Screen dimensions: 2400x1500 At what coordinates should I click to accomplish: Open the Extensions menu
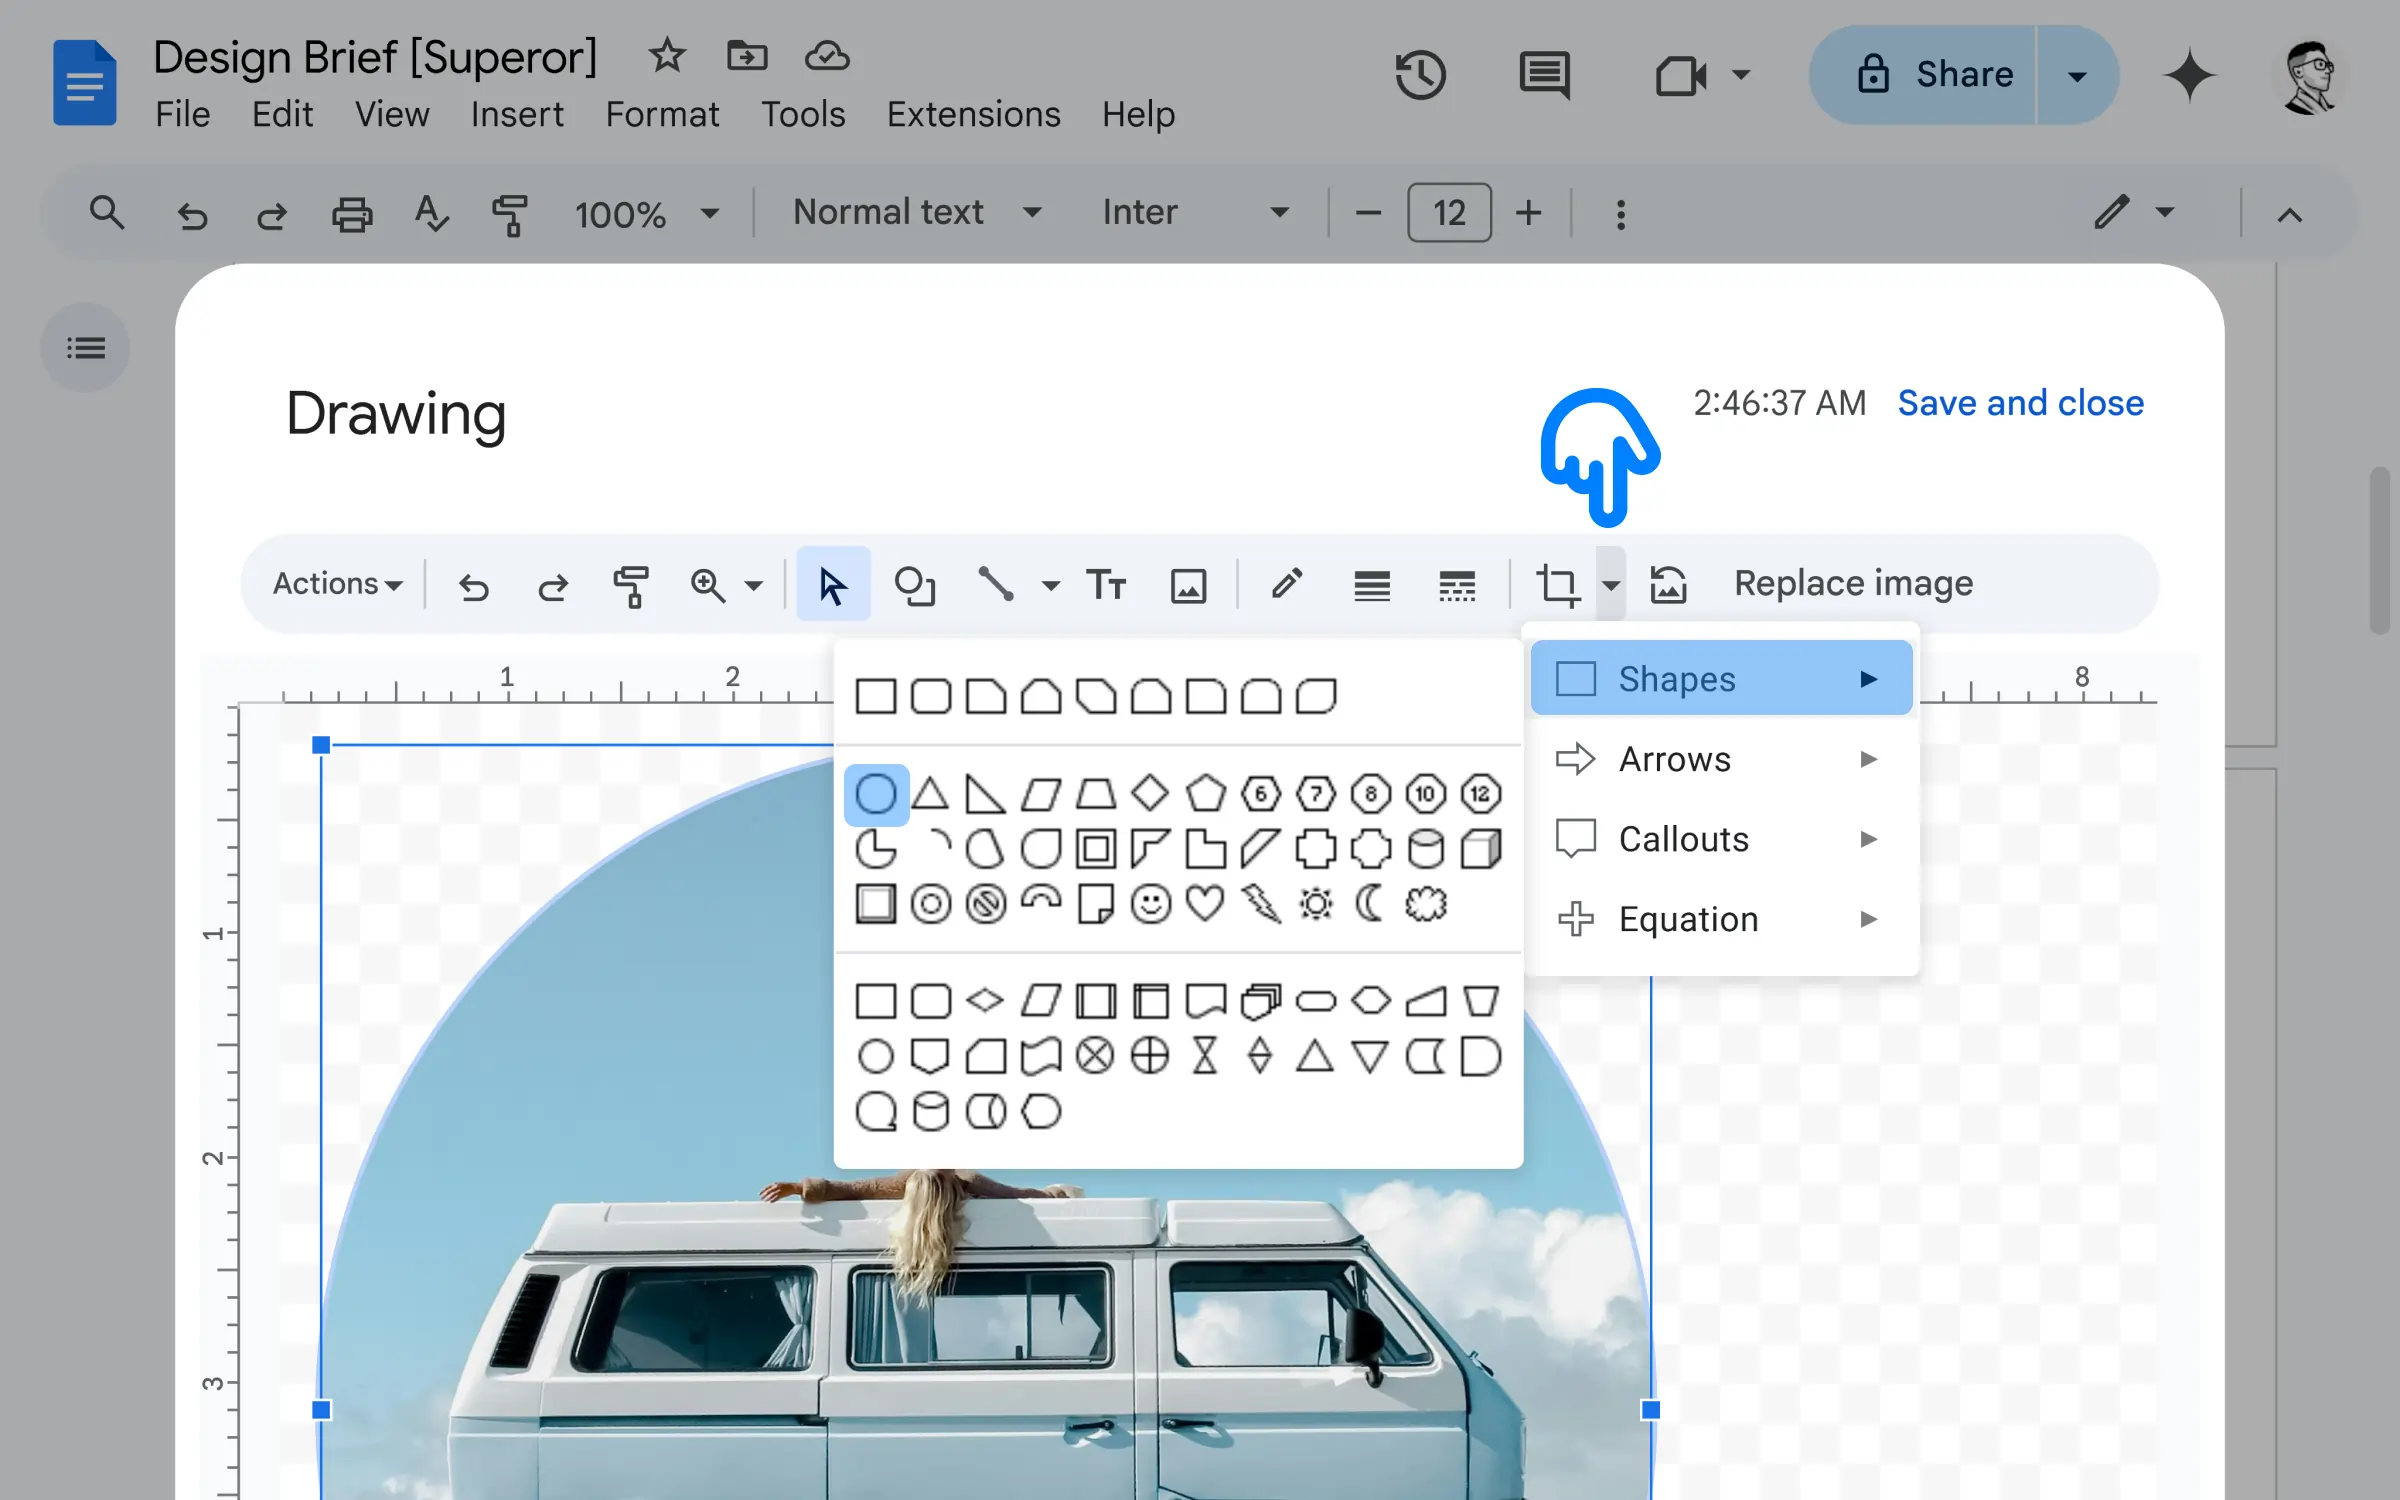pos(973,115)
